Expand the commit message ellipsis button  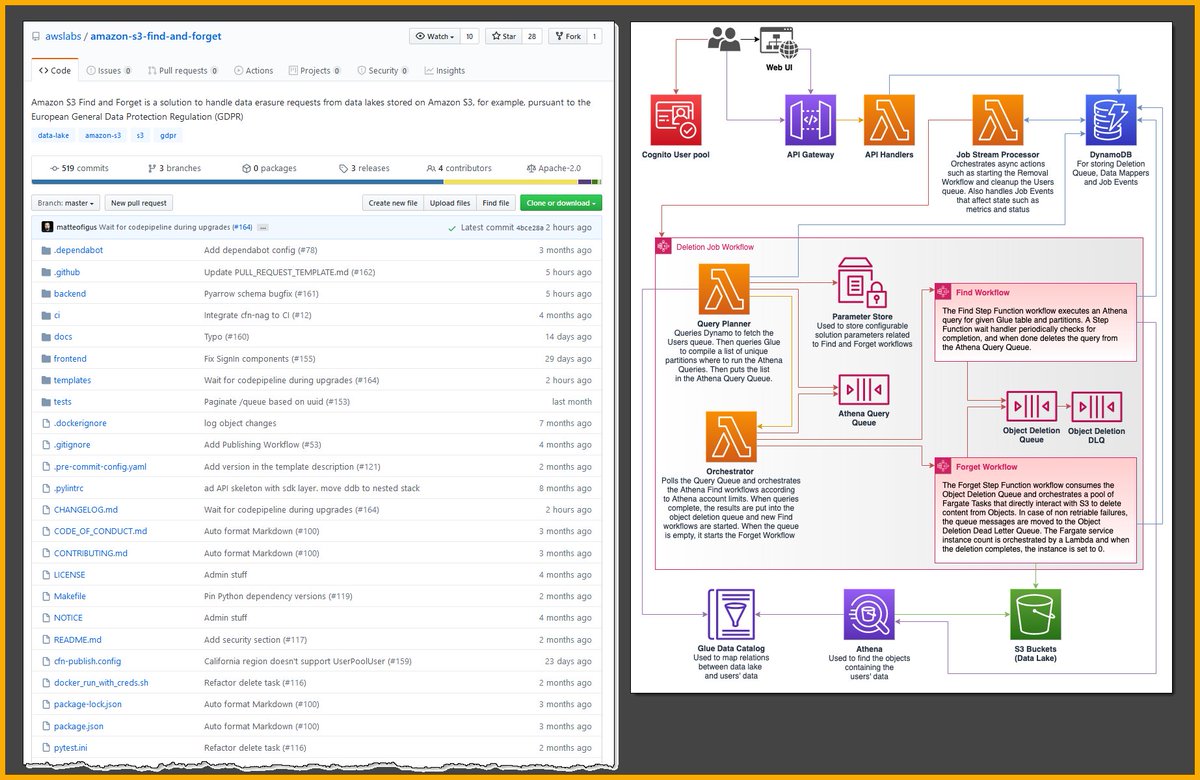(263, 228)
